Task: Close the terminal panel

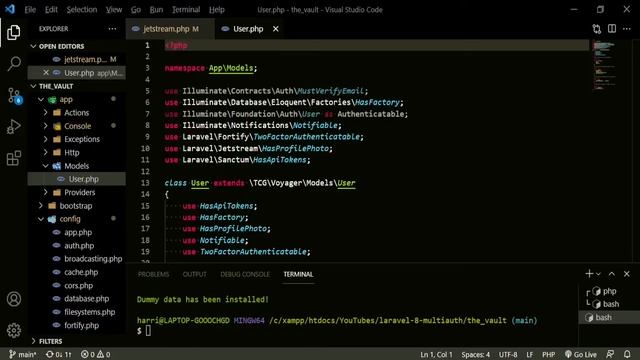Action: [627, 274]
